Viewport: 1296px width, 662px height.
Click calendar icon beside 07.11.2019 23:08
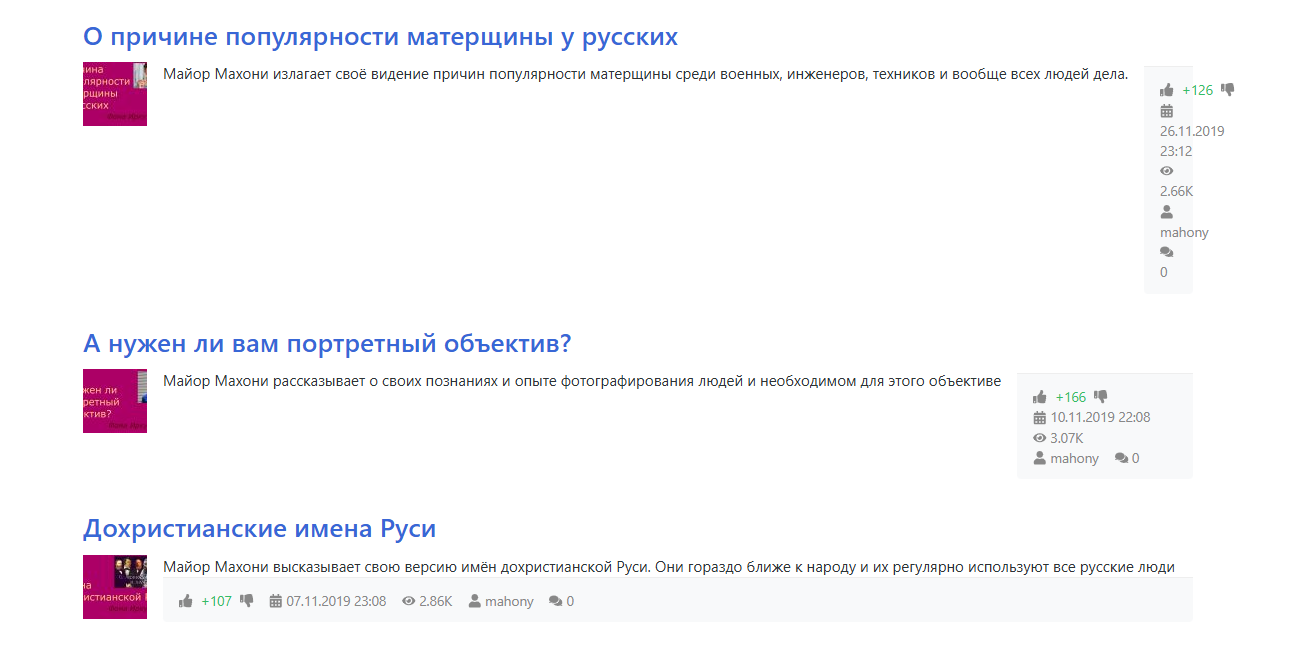[276, 601]
